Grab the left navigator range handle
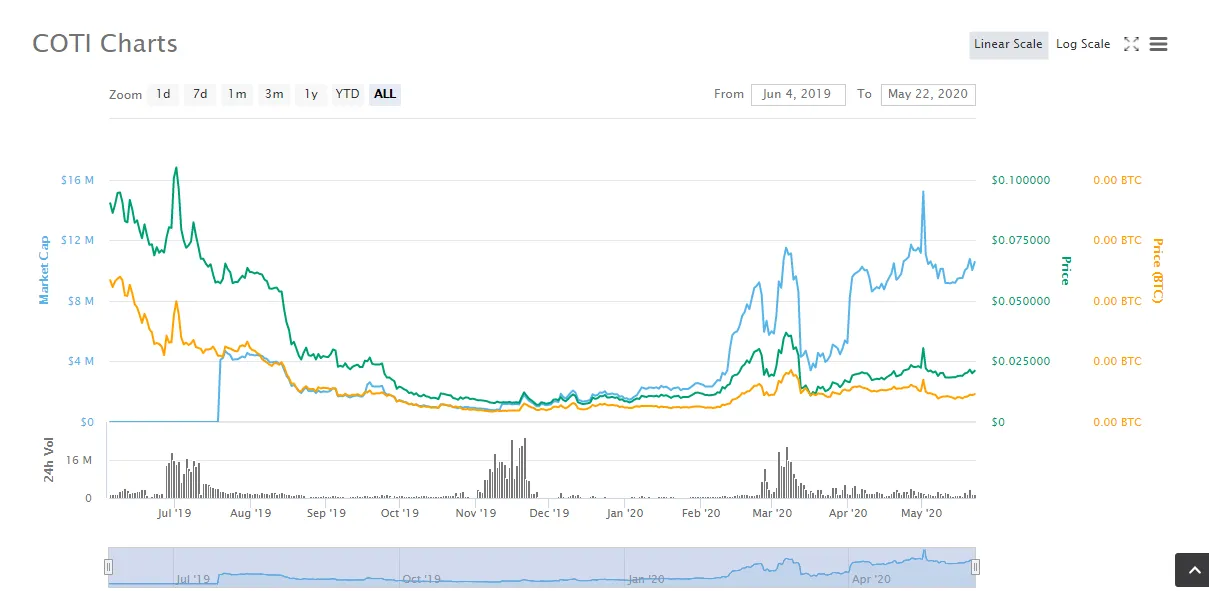 108,567
